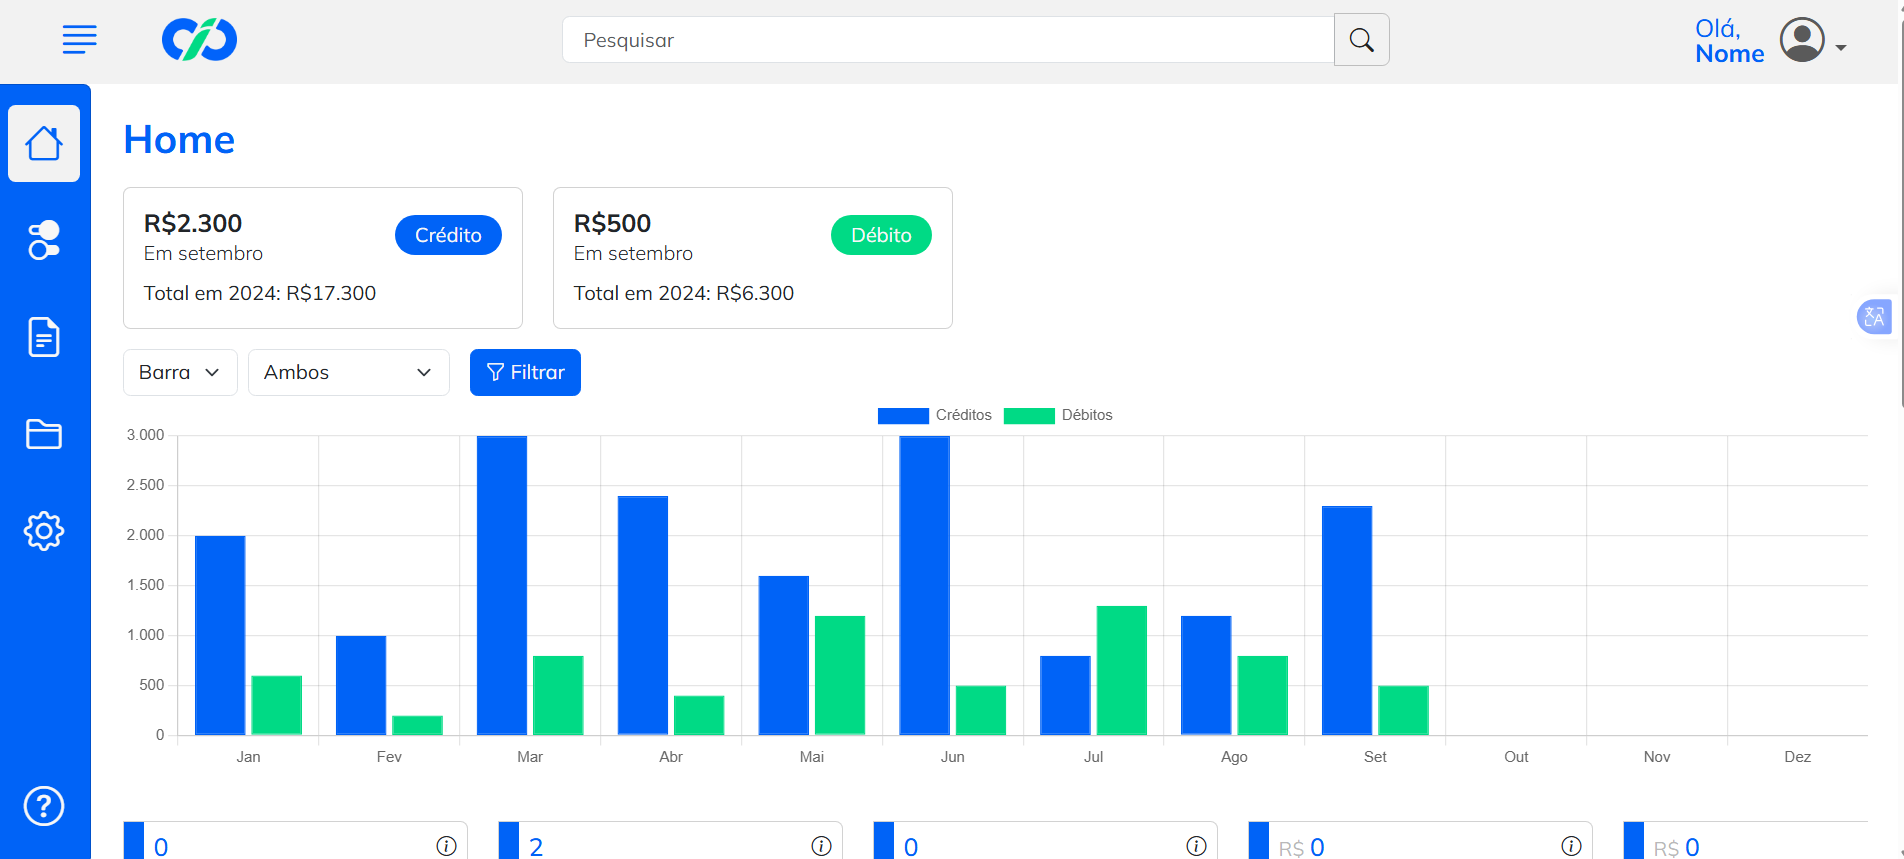Click info icon on first card showing 0
1904x859 pixels.
point(446,846)
